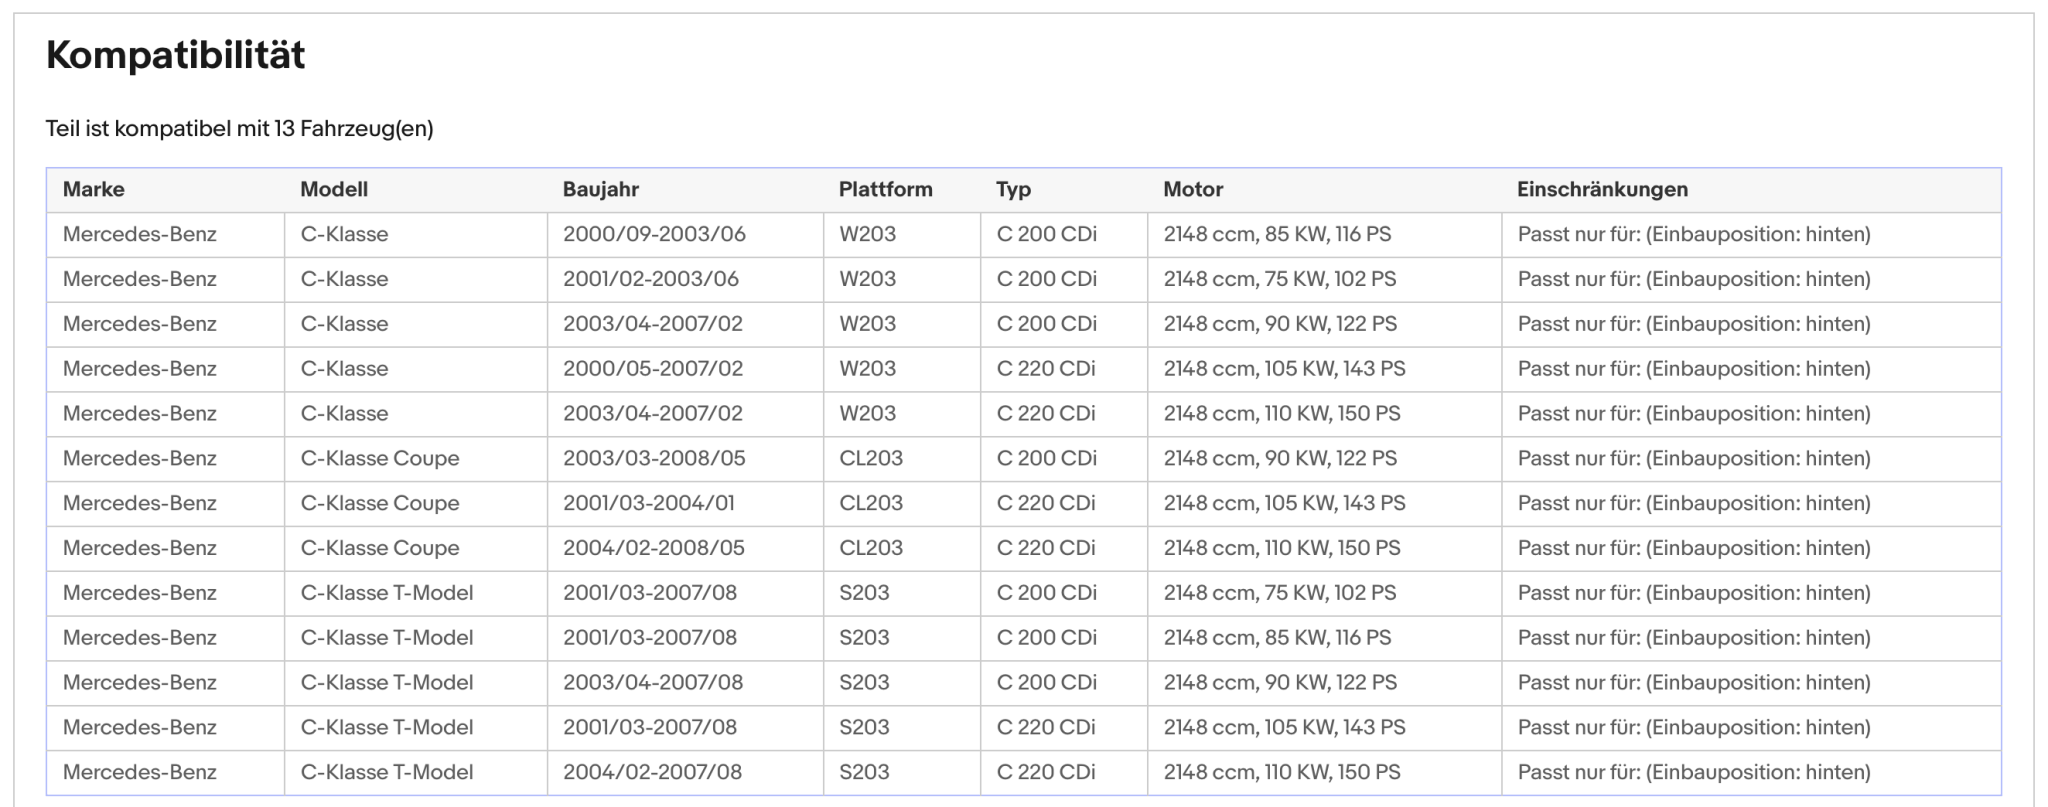Click "W203" in the 2001/02-2003/06 row
The image size is (2048, 807).
[868, 279]
